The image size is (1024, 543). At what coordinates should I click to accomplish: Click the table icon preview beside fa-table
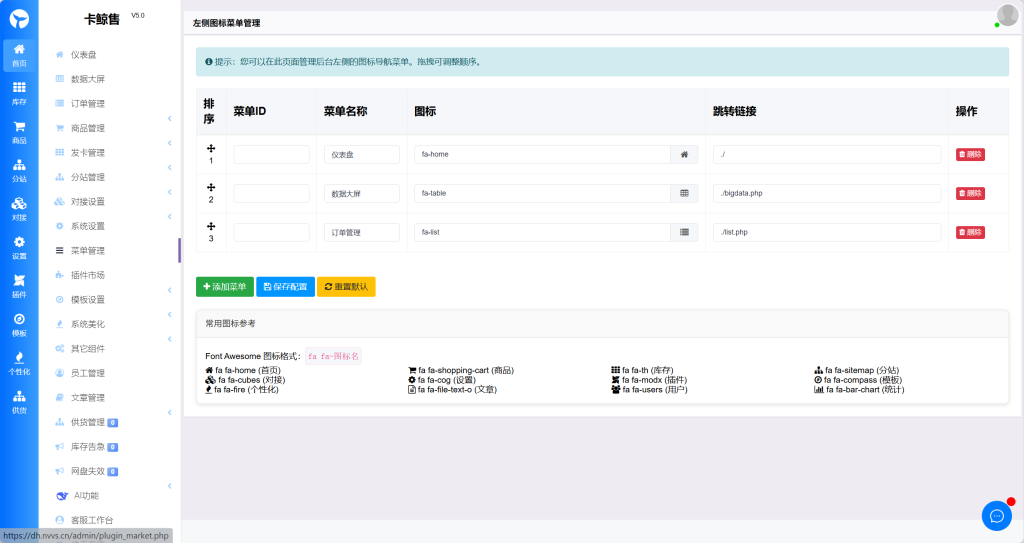684,193
